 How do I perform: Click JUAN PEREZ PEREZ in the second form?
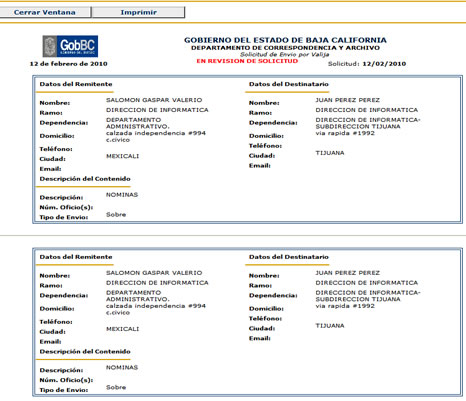point(348,273)
